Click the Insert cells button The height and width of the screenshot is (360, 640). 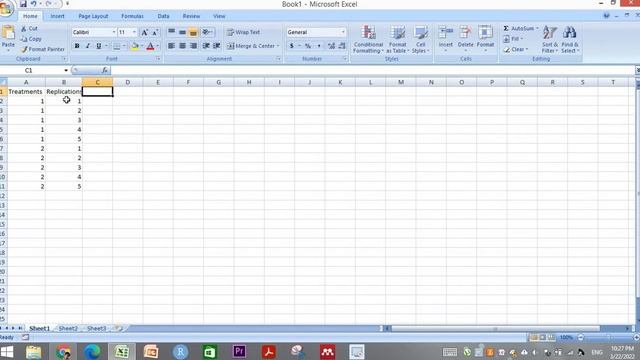click(x=446, y=38)
